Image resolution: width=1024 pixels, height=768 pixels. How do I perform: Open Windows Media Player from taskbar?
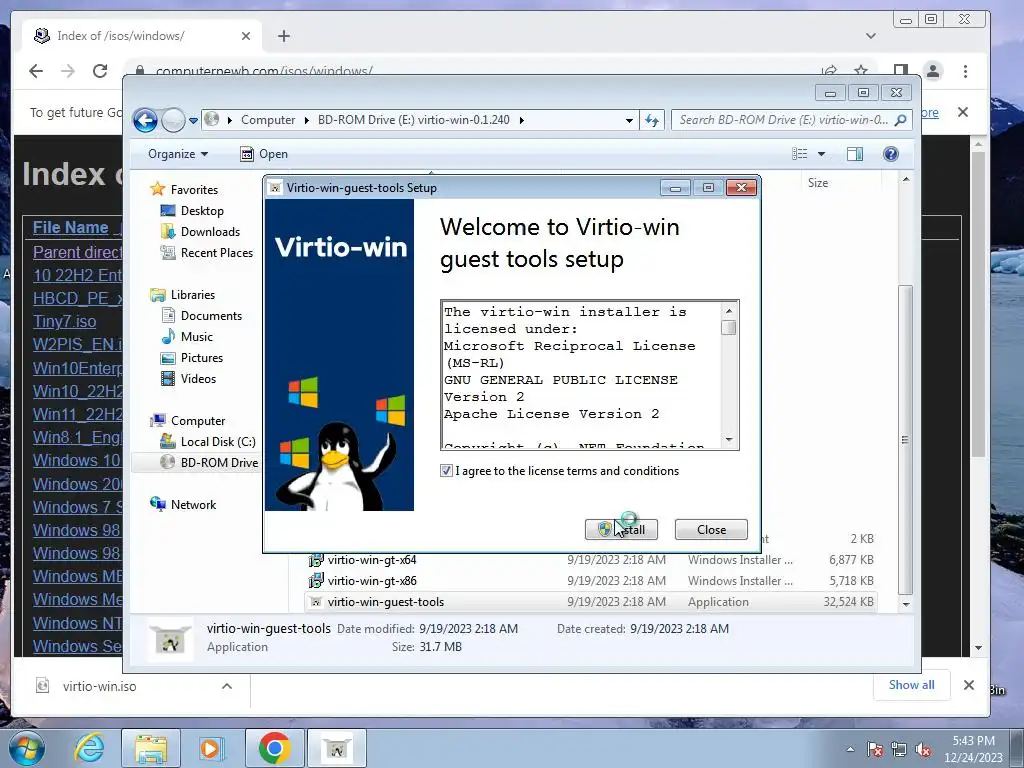tap(211, 748)
